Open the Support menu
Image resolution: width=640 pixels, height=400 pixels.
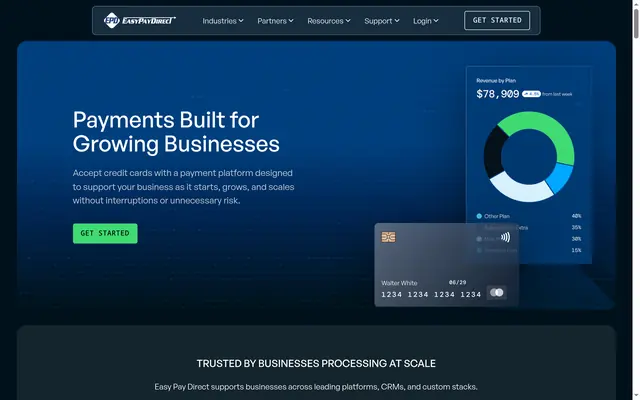click(382, 21)
